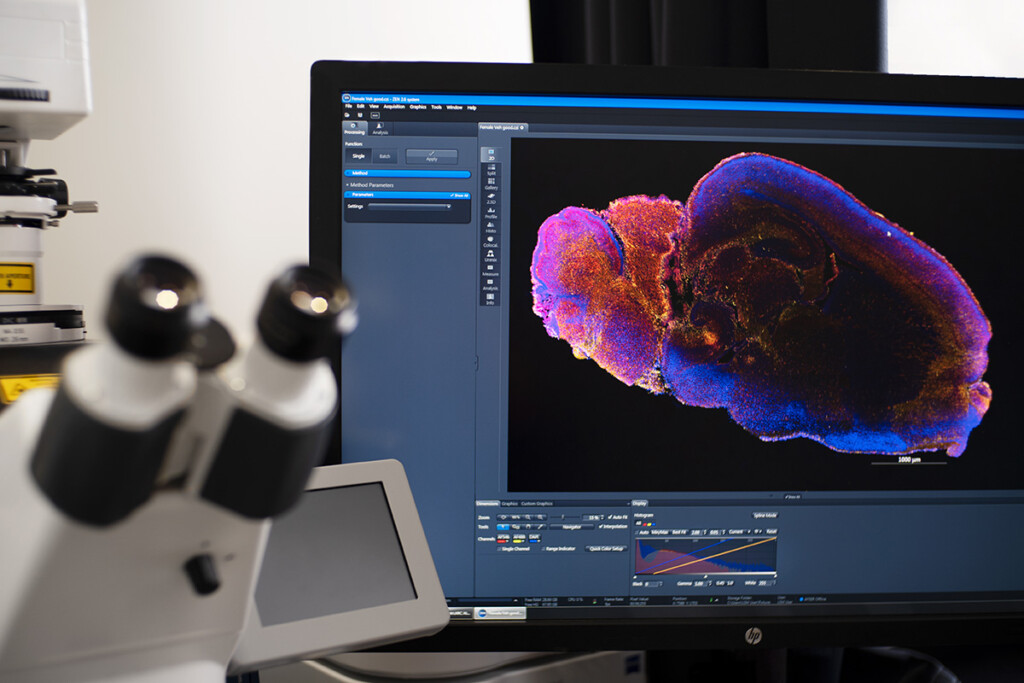Select the 2.5D view
The width and height of the screenshot is (1024, 683).
[492, 199]
